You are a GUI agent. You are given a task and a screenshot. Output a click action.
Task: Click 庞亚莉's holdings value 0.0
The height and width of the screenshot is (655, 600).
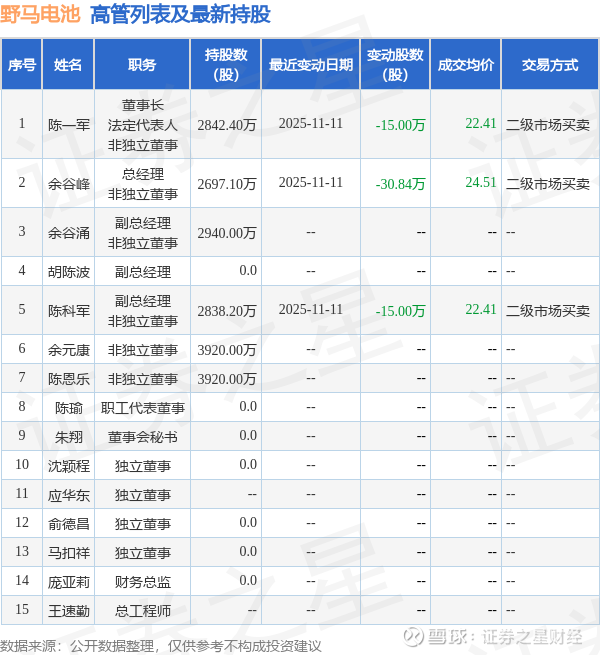pyautogui.click(x=248, y=580)
